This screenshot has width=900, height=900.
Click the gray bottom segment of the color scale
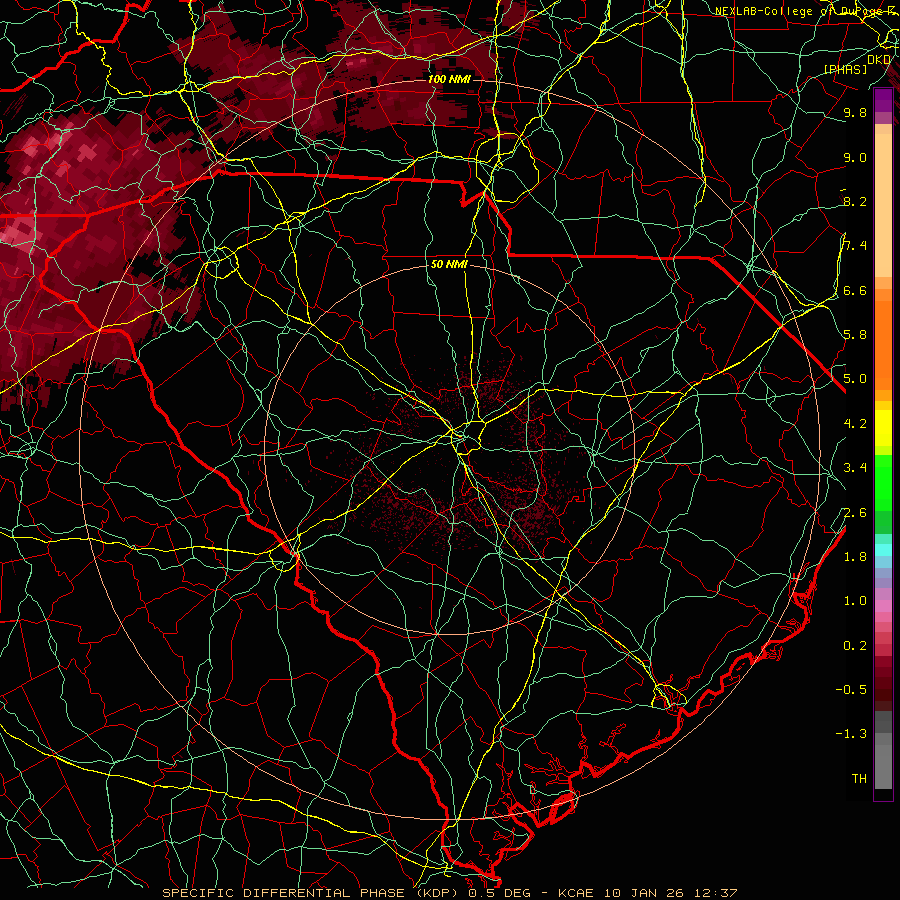click(x=883, y=763)
